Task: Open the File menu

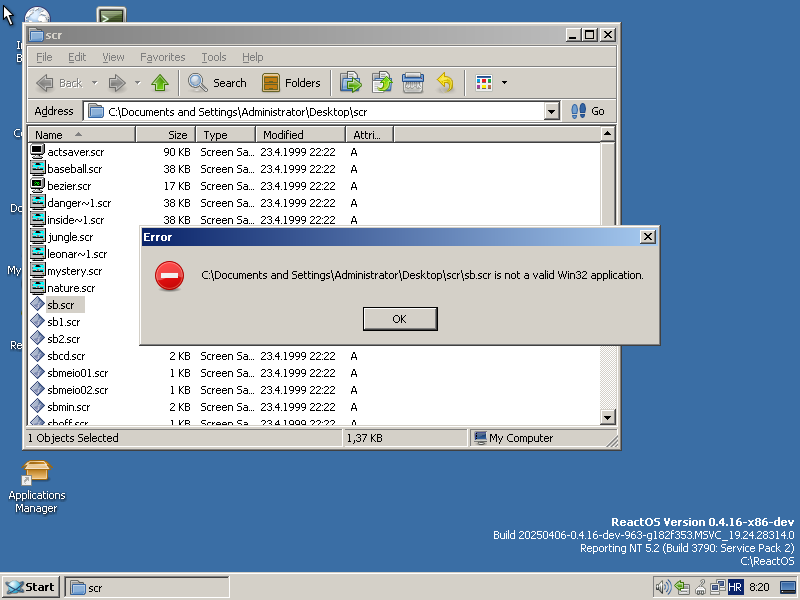Action: 44,57
